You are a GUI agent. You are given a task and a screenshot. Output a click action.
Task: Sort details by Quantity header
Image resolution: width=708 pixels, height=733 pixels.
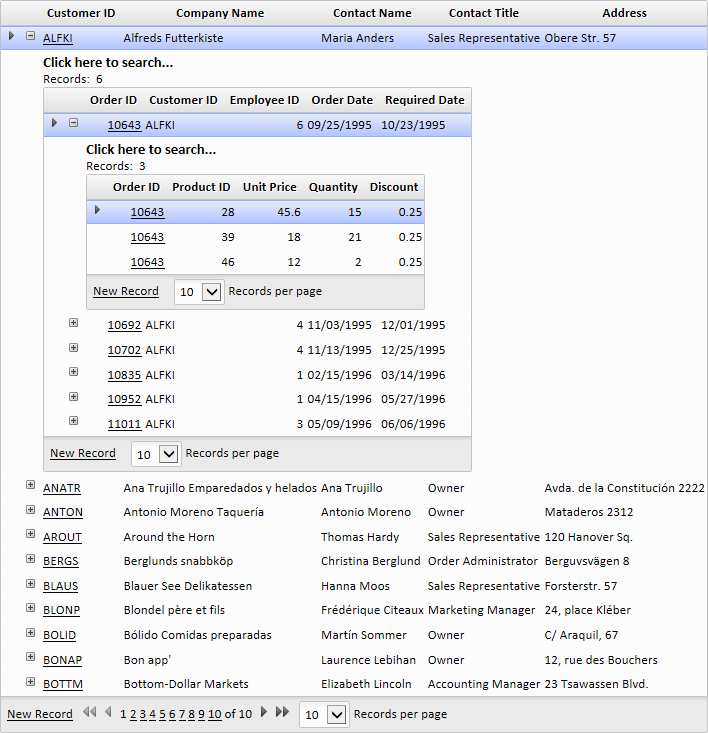pyautogui.click(x=333, y=187)
